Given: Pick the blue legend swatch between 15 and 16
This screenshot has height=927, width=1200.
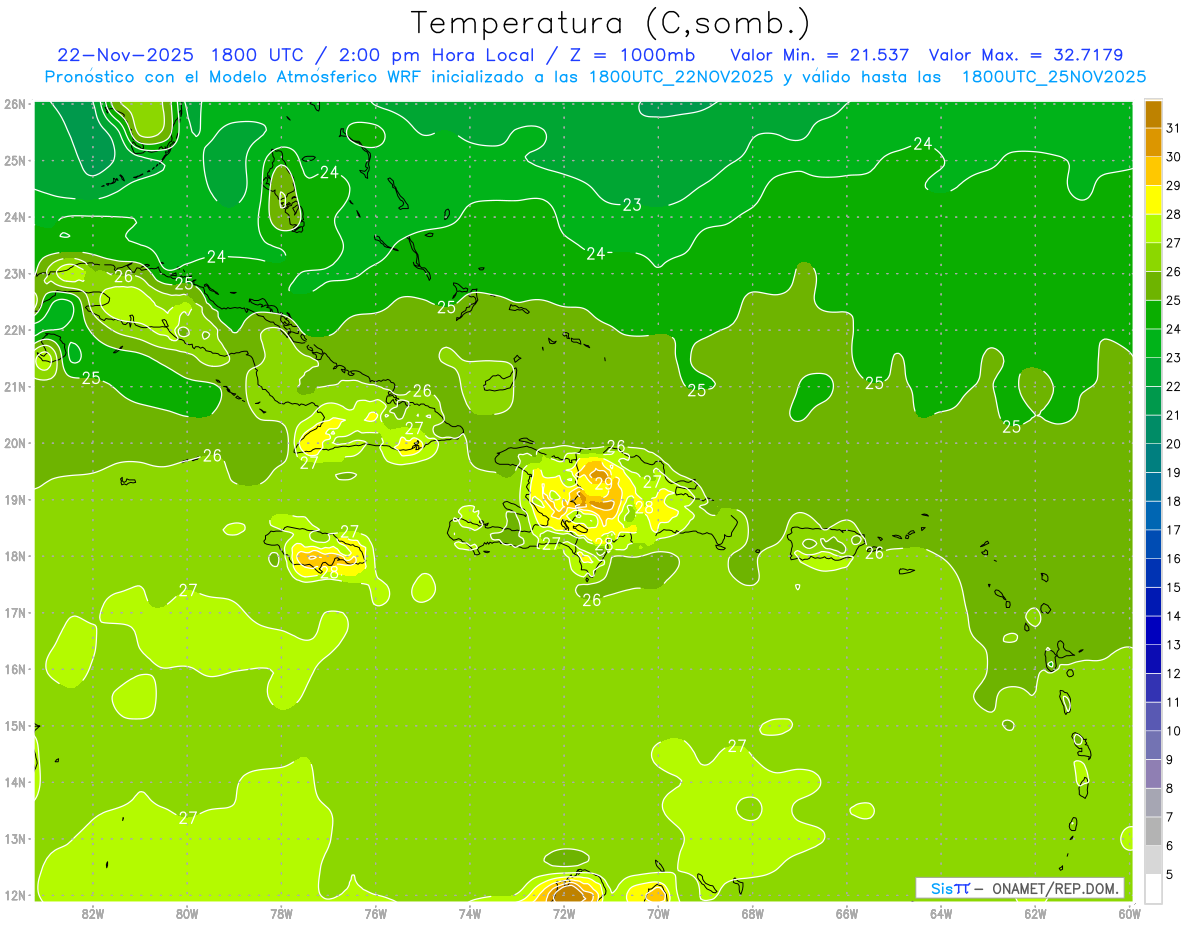Looking at the screenshot, I should point(1153,573).
